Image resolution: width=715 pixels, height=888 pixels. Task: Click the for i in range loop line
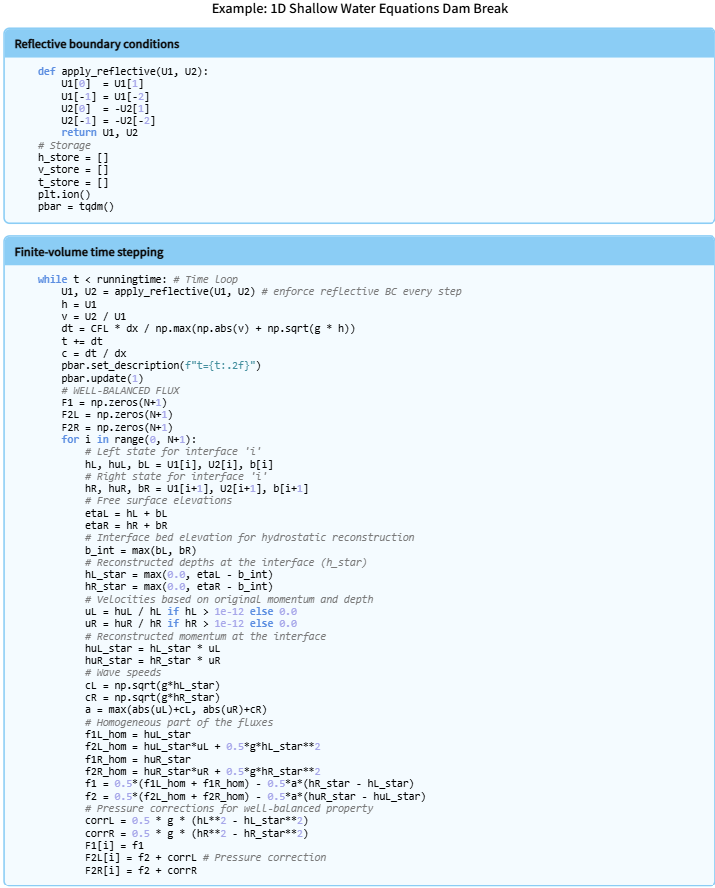(x=129, y=440)
